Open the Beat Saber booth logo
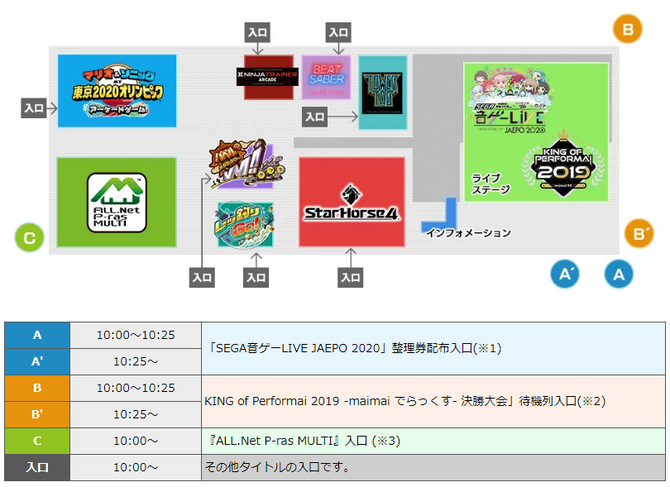 point(326,77)
